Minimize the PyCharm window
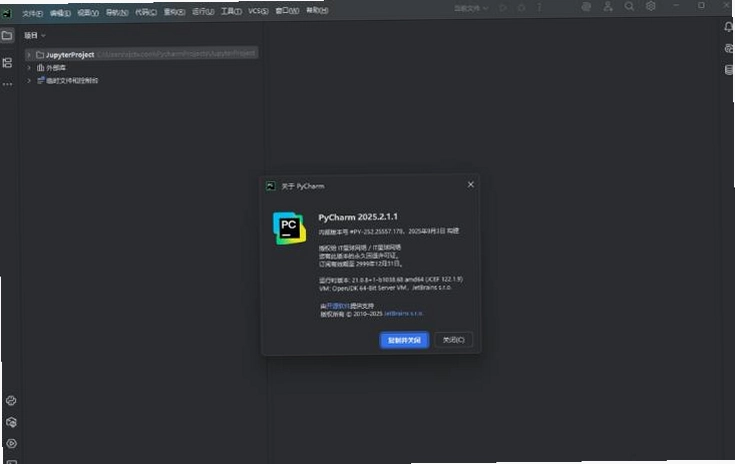Image resolution: width=735 pixels, height=464 pixels. click(x=675, y=6)
